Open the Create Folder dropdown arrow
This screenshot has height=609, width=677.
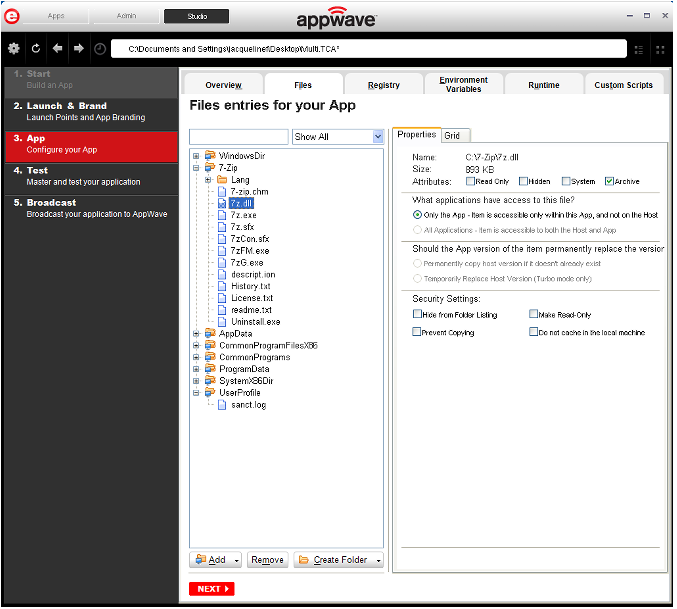379,561
